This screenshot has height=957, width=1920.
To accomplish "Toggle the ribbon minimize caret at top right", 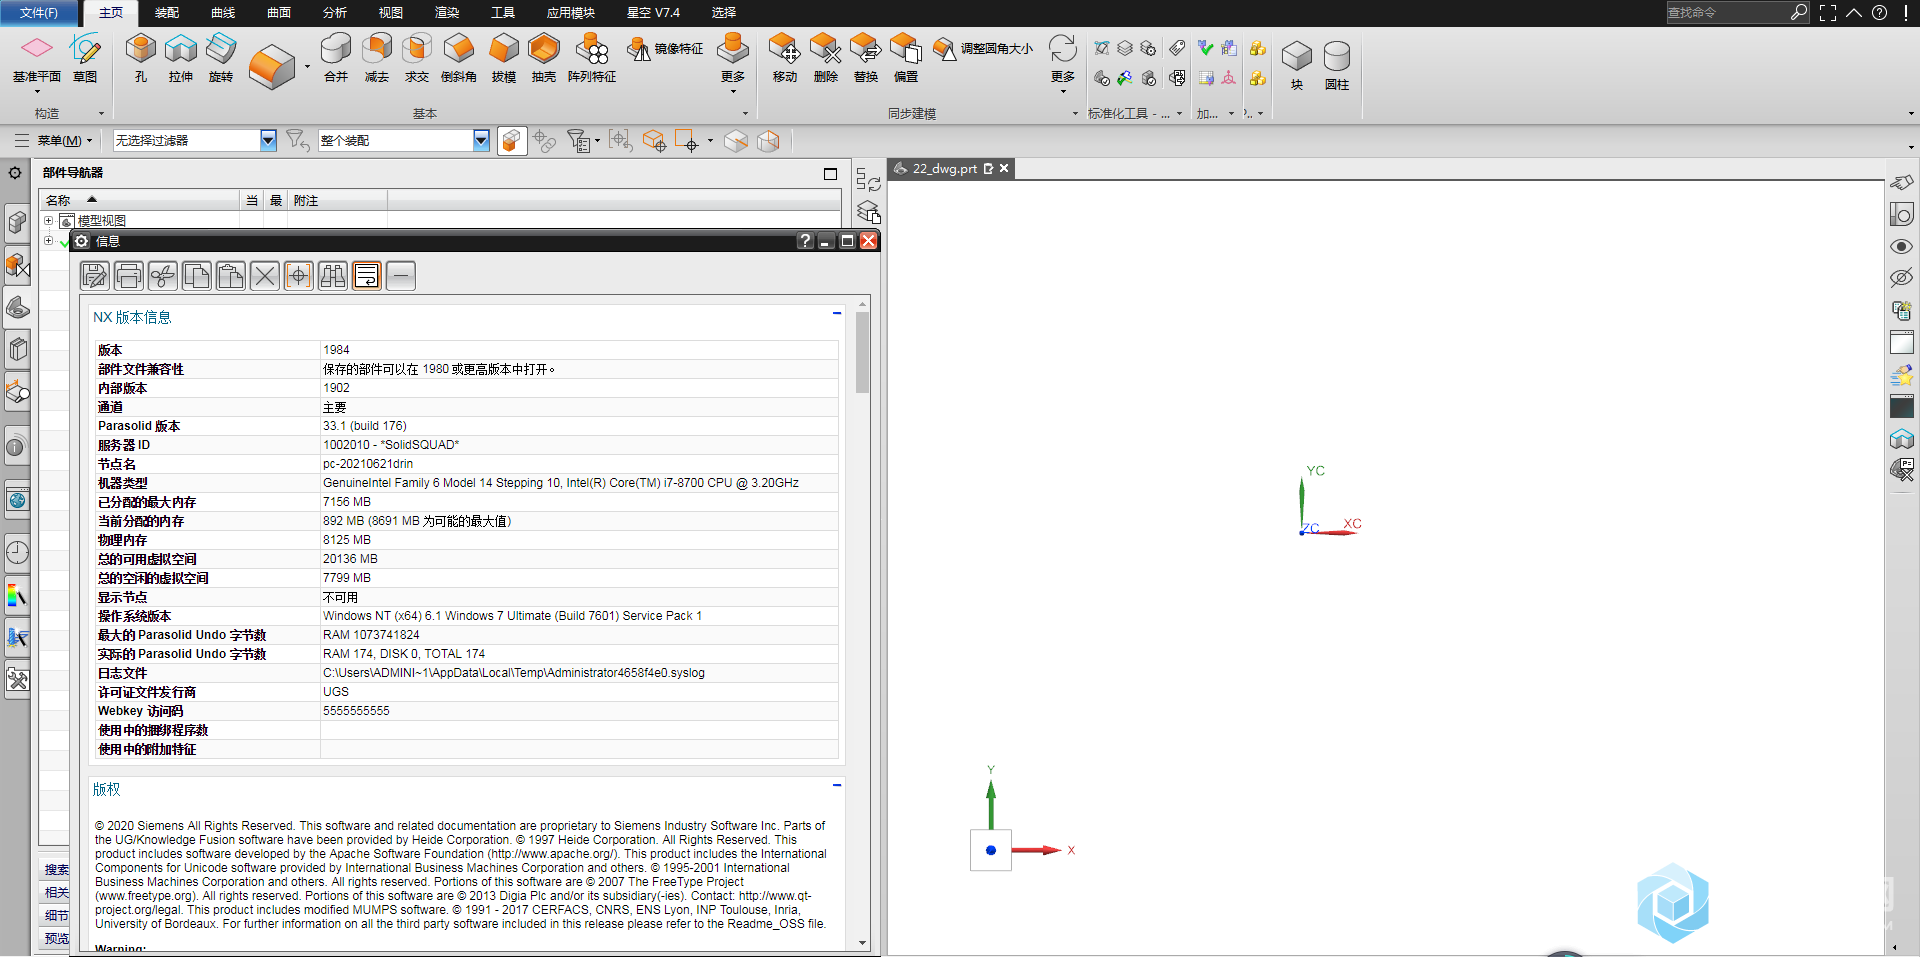I will click(x=1854, y=13).
